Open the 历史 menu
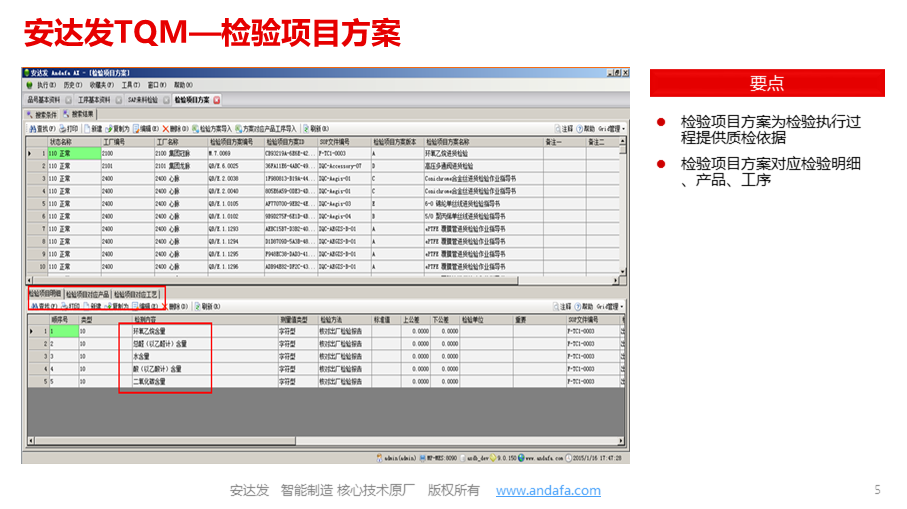The image size is (907, 509). [x=73, y=85]
